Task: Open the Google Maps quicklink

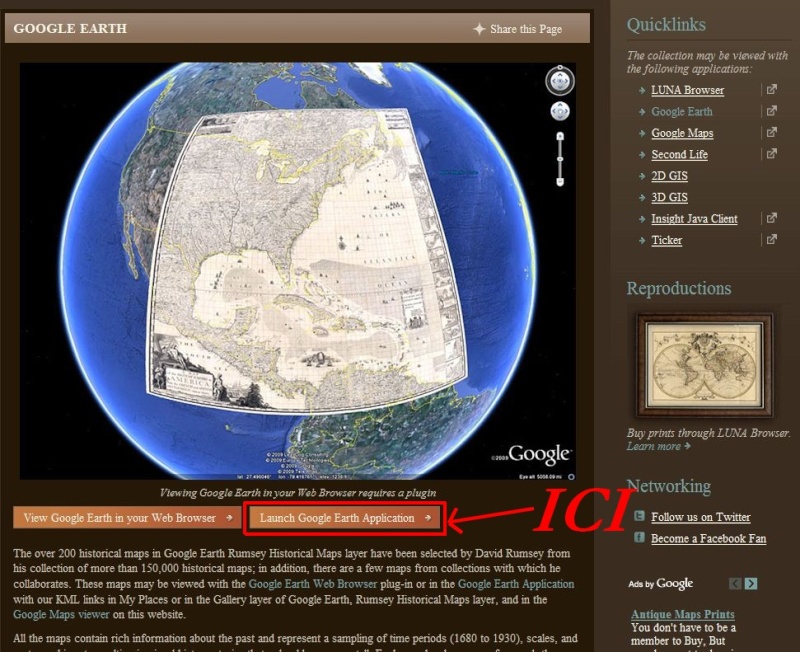Action: [682, 133]
